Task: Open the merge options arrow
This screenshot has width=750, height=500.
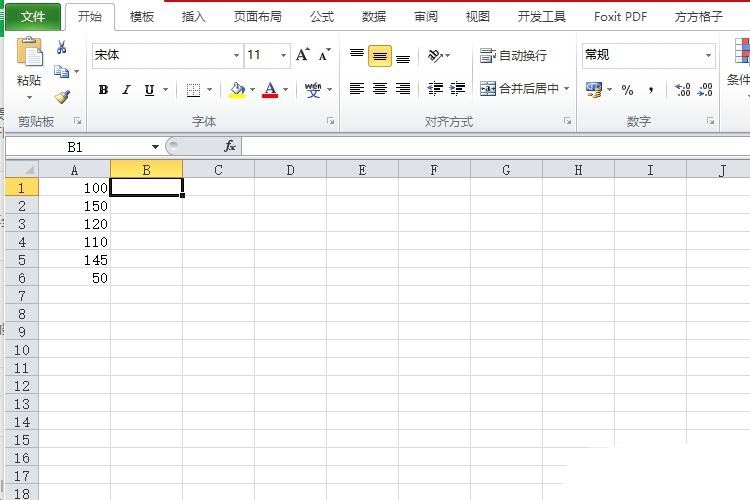Action: (x=567, y=89)
